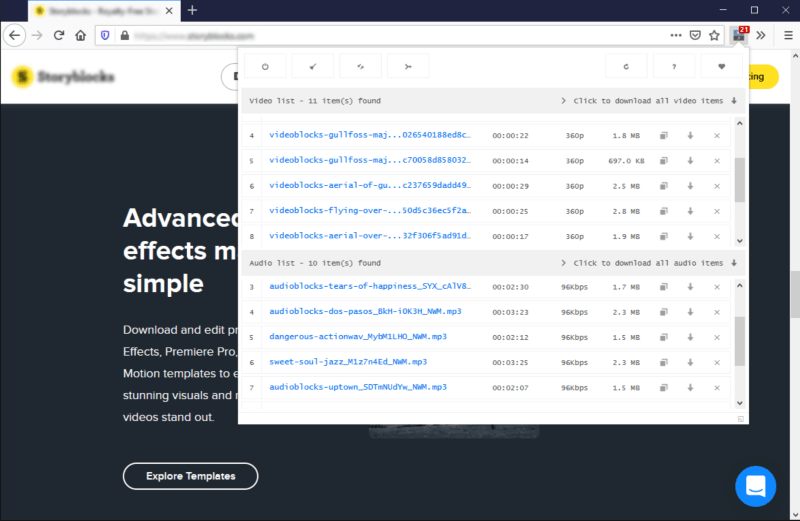Click audio list scrollbar up arrow
Viewport: 800px width, 521px height.
[x=740, y=286]
